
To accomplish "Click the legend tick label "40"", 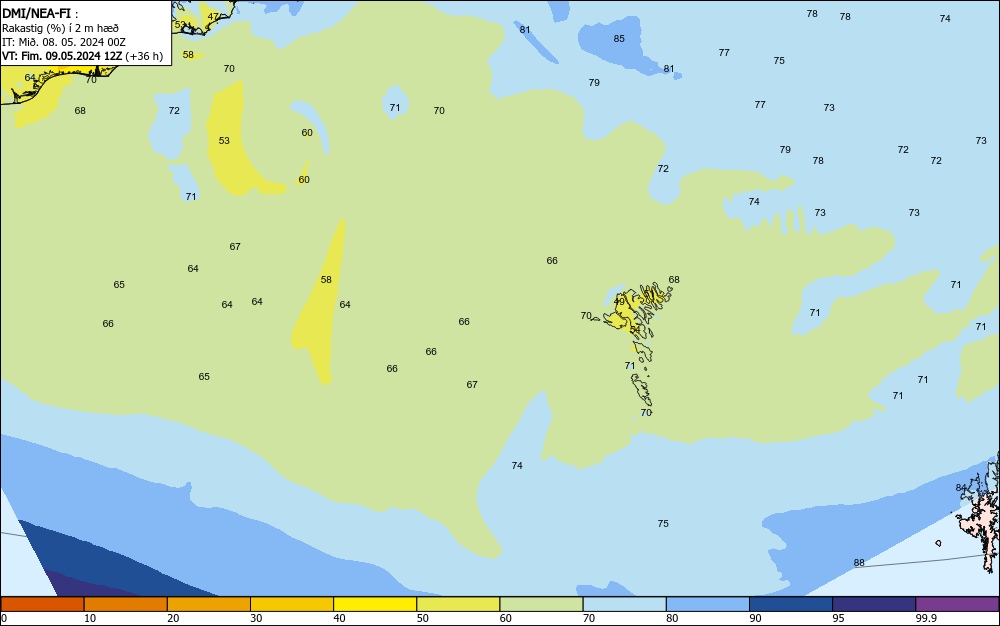I will point(339,618).
